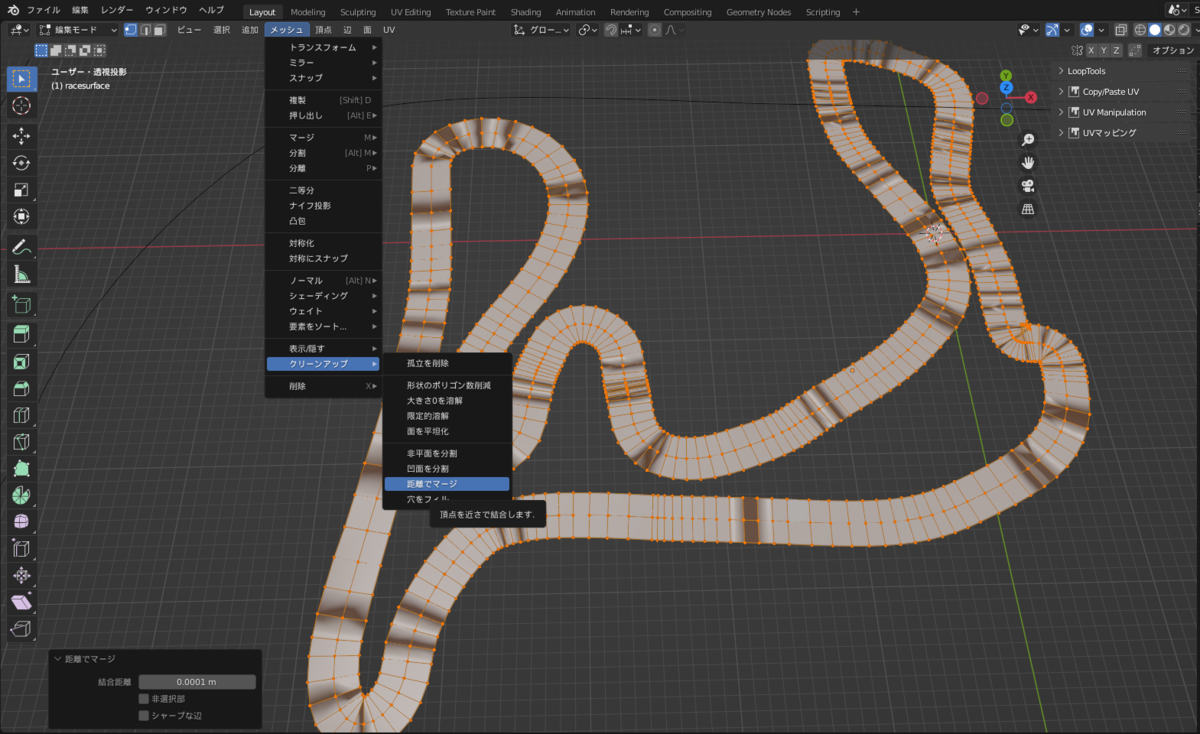
Task: Switch to the Sculpting workspace tab
Action: [x=358, y=12]
